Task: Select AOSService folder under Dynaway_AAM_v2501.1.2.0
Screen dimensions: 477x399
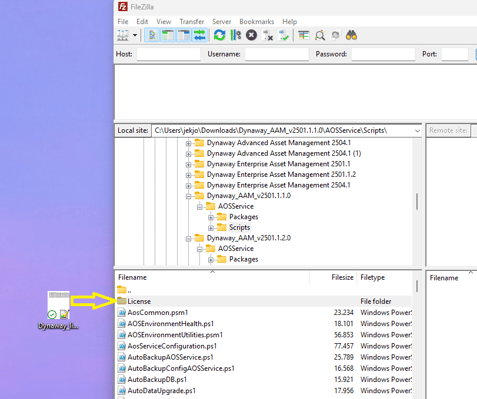Action: [x=236, y=248]
